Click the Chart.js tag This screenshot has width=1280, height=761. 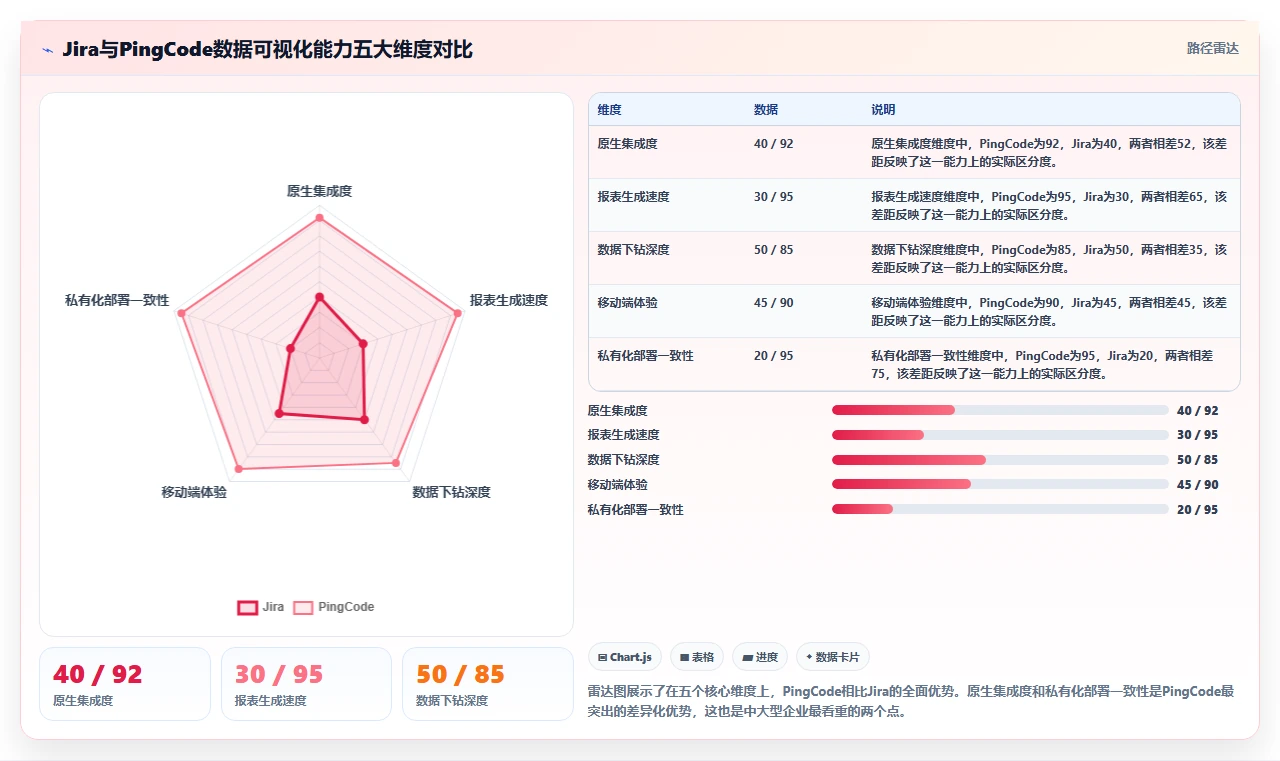625,657
